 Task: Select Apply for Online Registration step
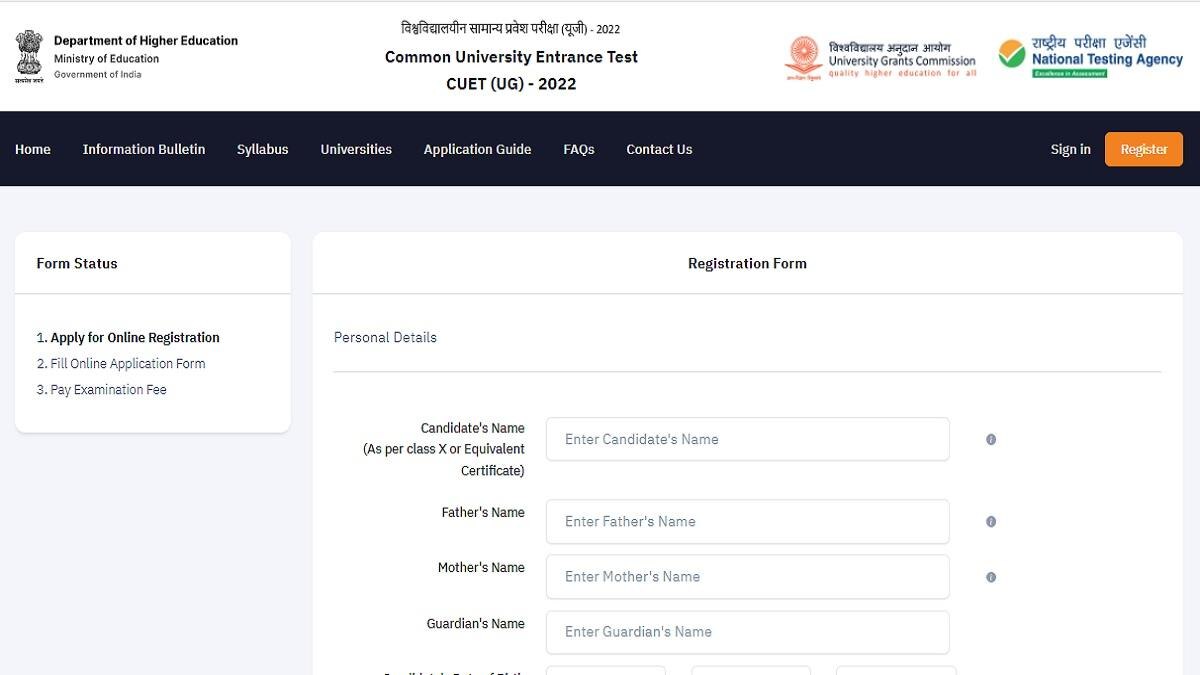point(127,337)
